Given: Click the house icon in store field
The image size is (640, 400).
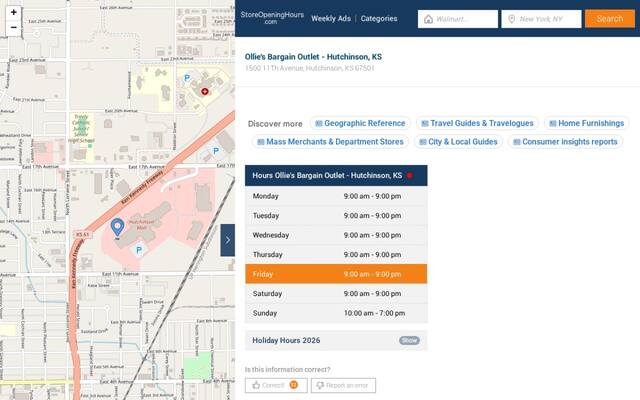Looking at the screenshot, I should click(x=428, y=19).
